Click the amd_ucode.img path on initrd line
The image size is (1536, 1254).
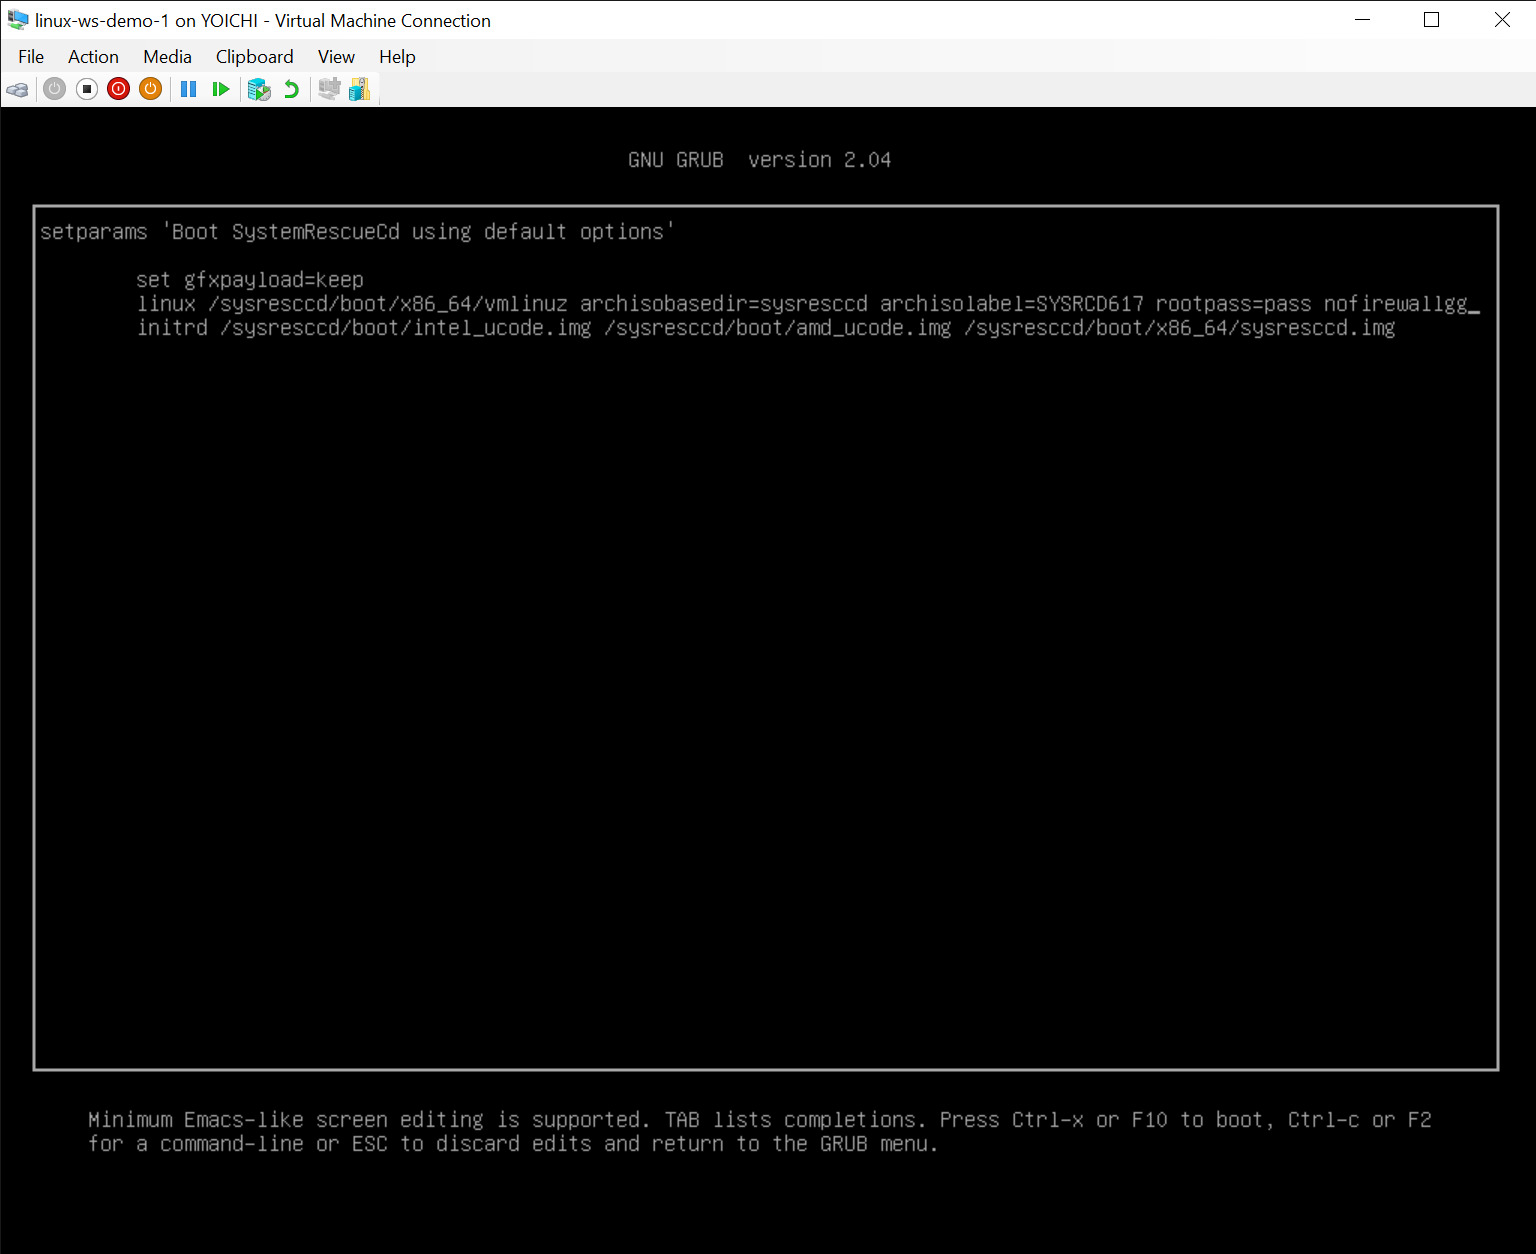click(777, 328)
